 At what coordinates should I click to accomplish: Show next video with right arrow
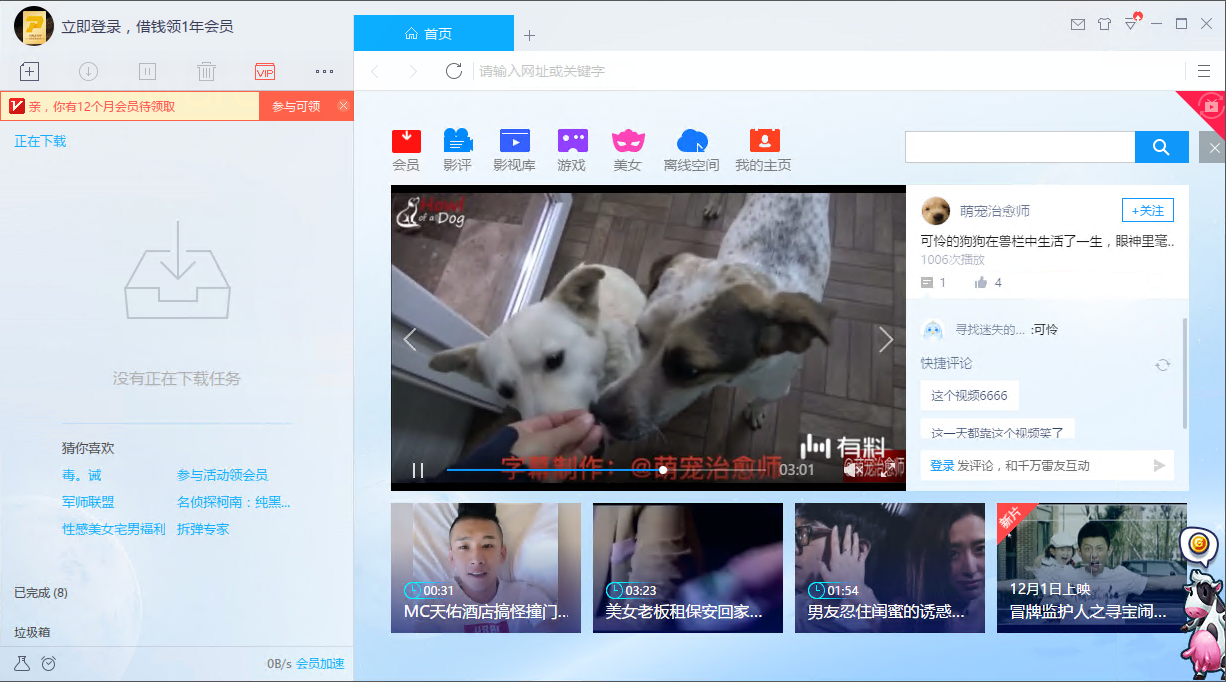pyautogui.click(x=886, y=340)
